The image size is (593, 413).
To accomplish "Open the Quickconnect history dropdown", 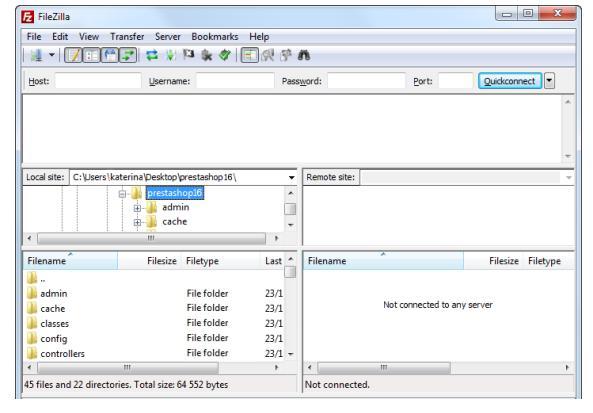I will (x=550, y=81).
